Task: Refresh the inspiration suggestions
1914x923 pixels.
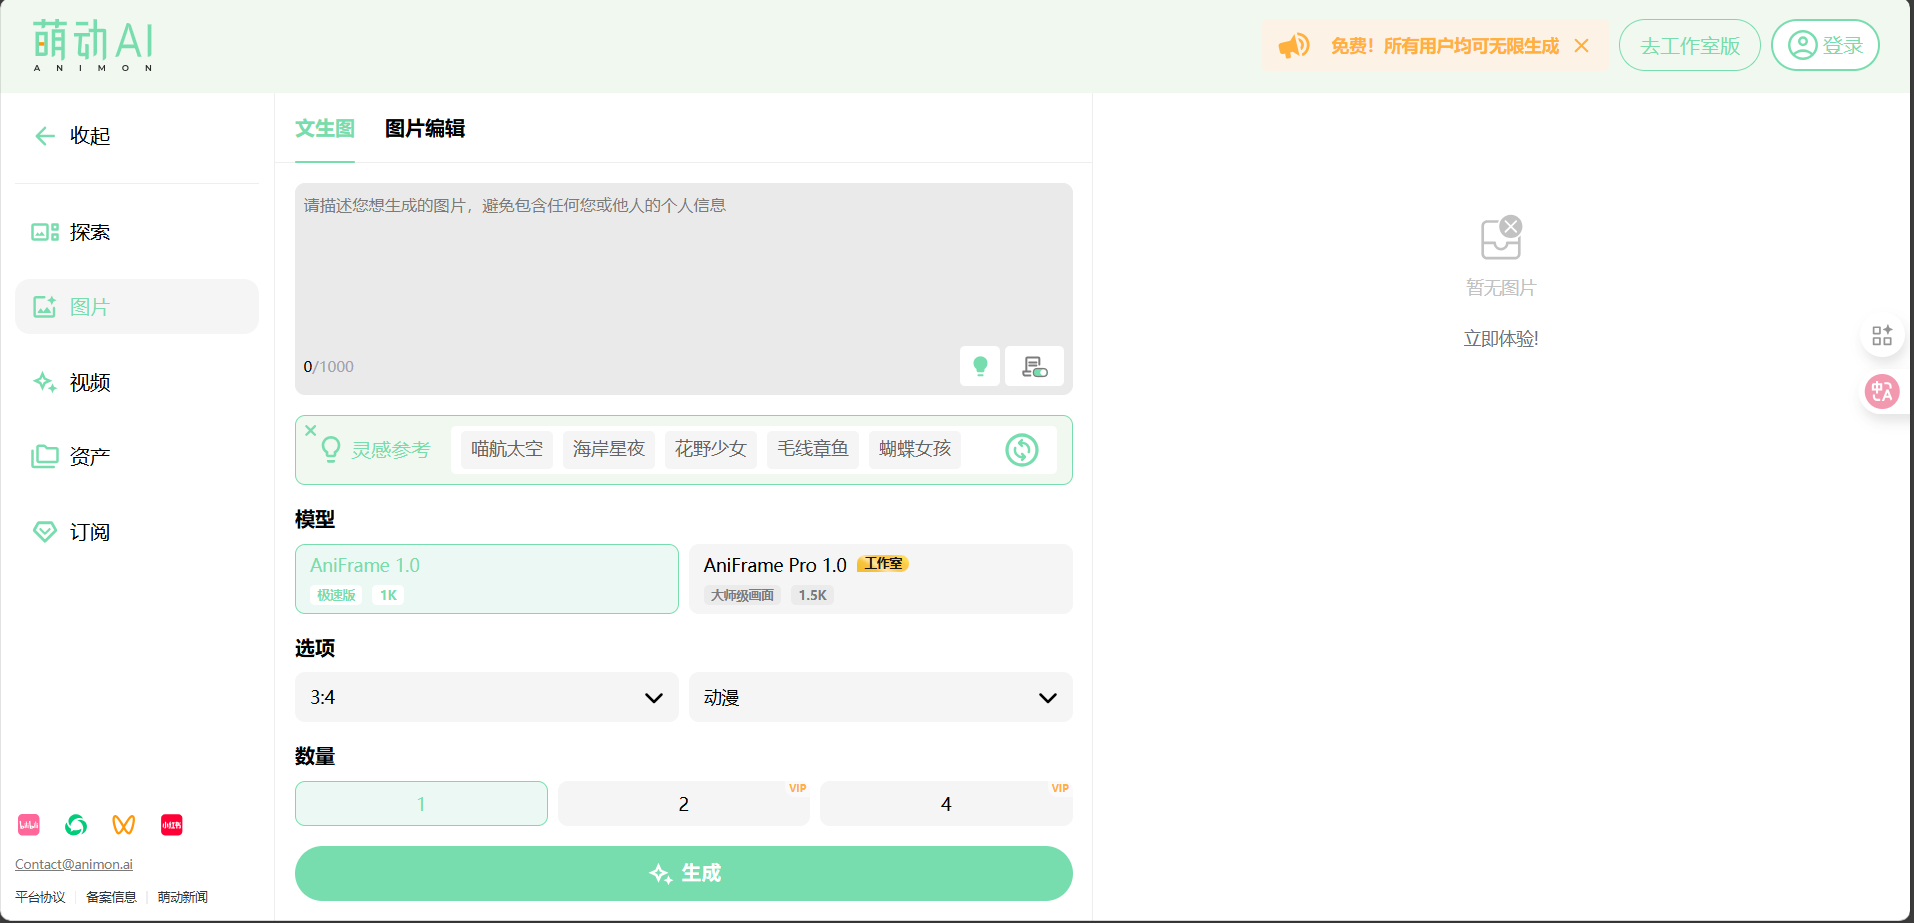Action: pyautogui.click(x=1021, y=450)
